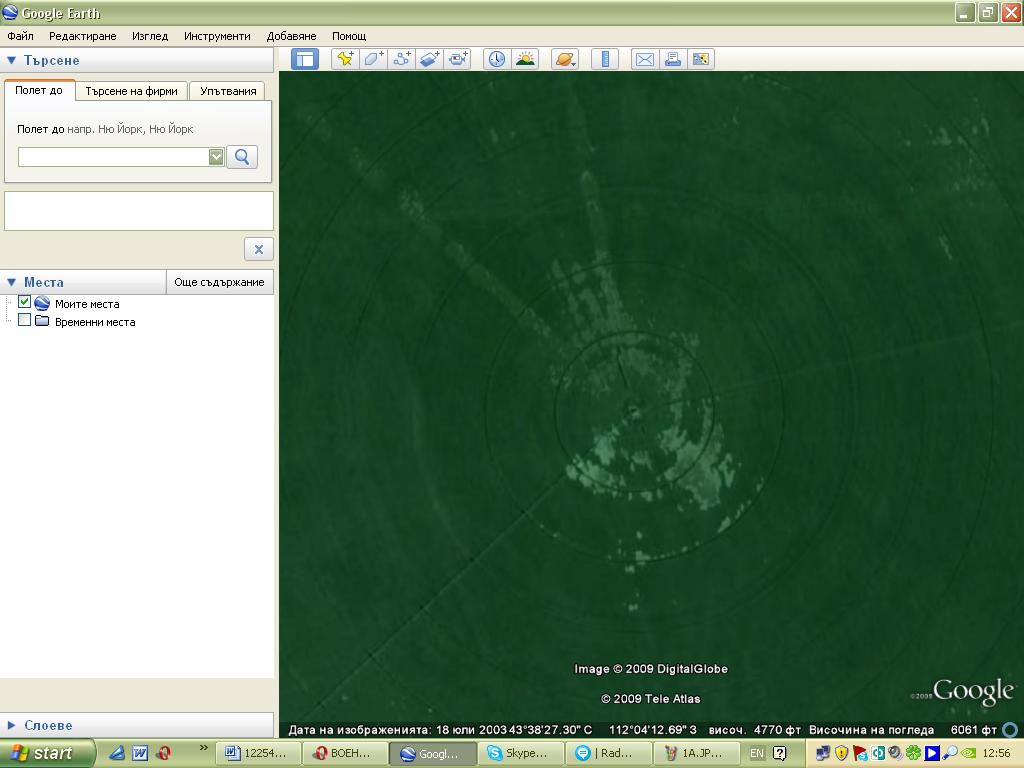
Task: Switch to Търсене на фирми tab
Action: 131,91
